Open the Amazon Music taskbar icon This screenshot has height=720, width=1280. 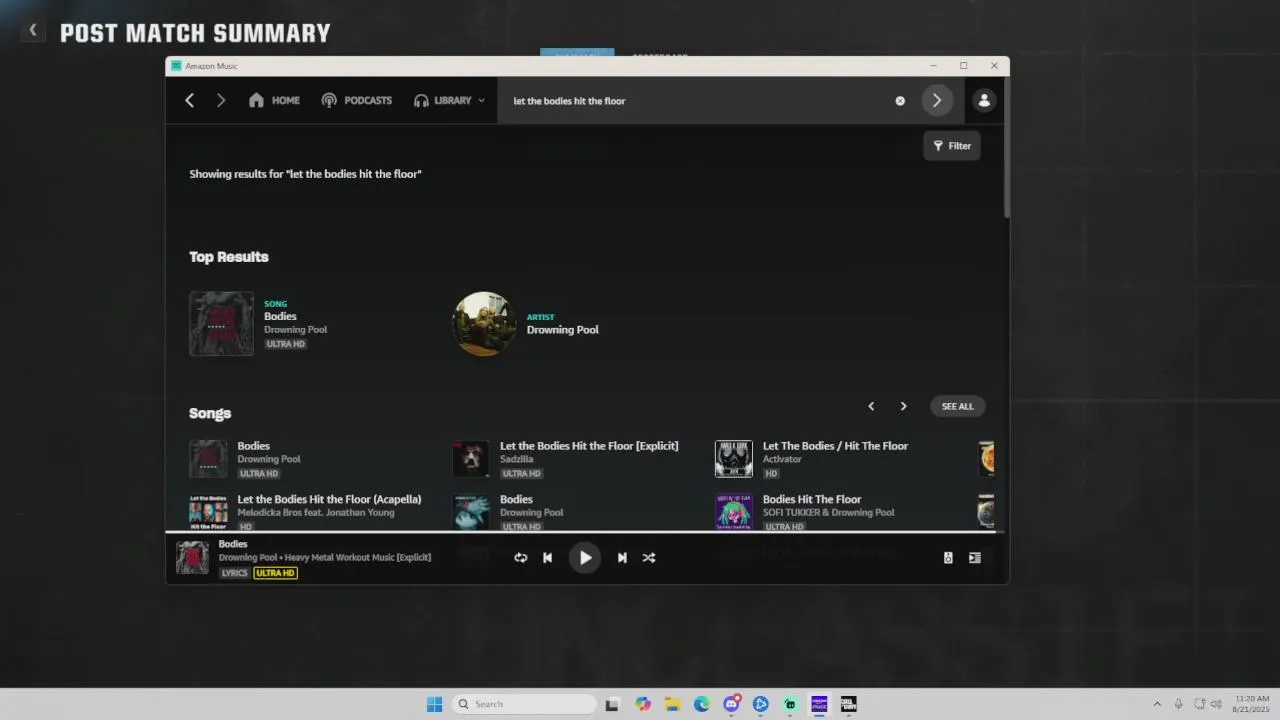pyautogui.click(x=819, y=704)
